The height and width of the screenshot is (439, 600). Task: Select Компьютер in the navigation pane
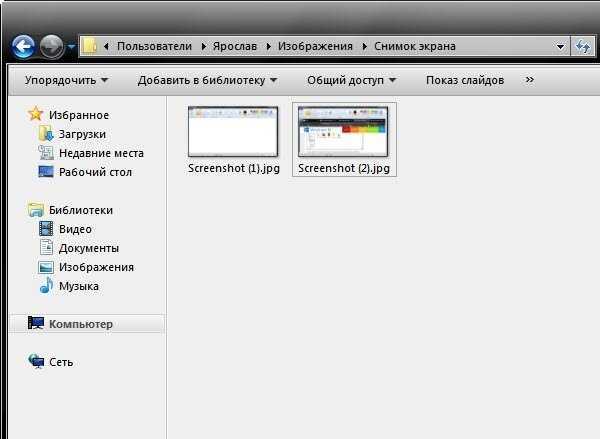81,324
